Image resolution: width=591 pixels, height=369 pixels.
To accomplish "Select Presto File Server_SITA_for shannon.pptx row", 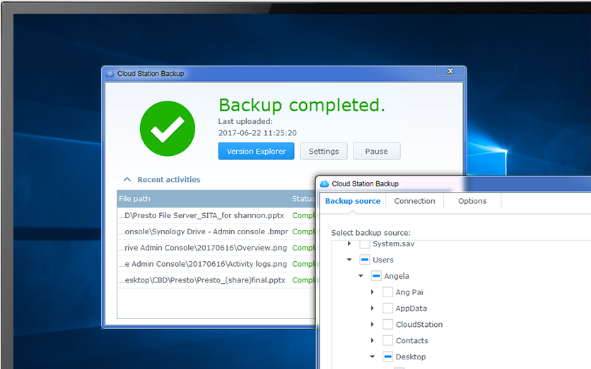I will (x=217, y=215).
